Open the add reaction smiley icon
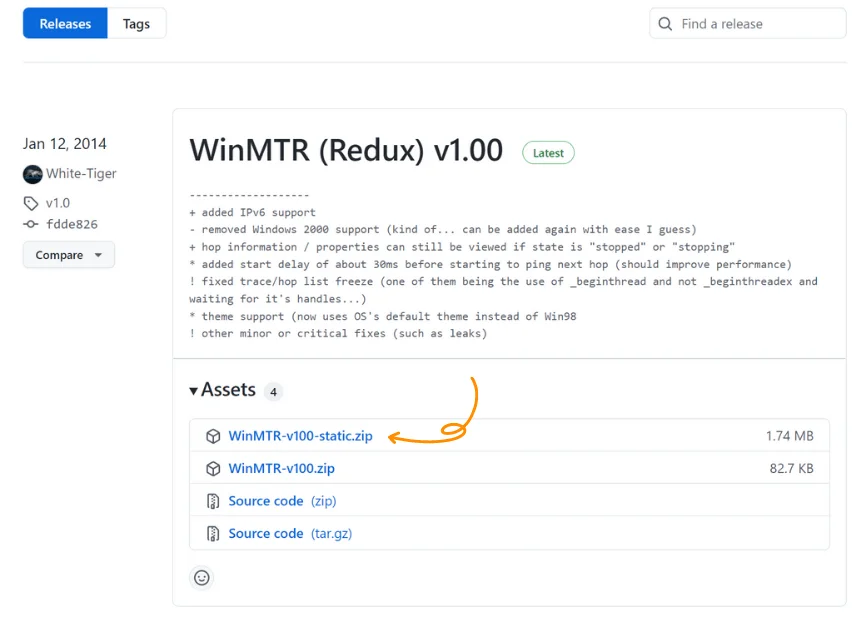The width and height of the screenshot is (866, 622). point(201,578)
